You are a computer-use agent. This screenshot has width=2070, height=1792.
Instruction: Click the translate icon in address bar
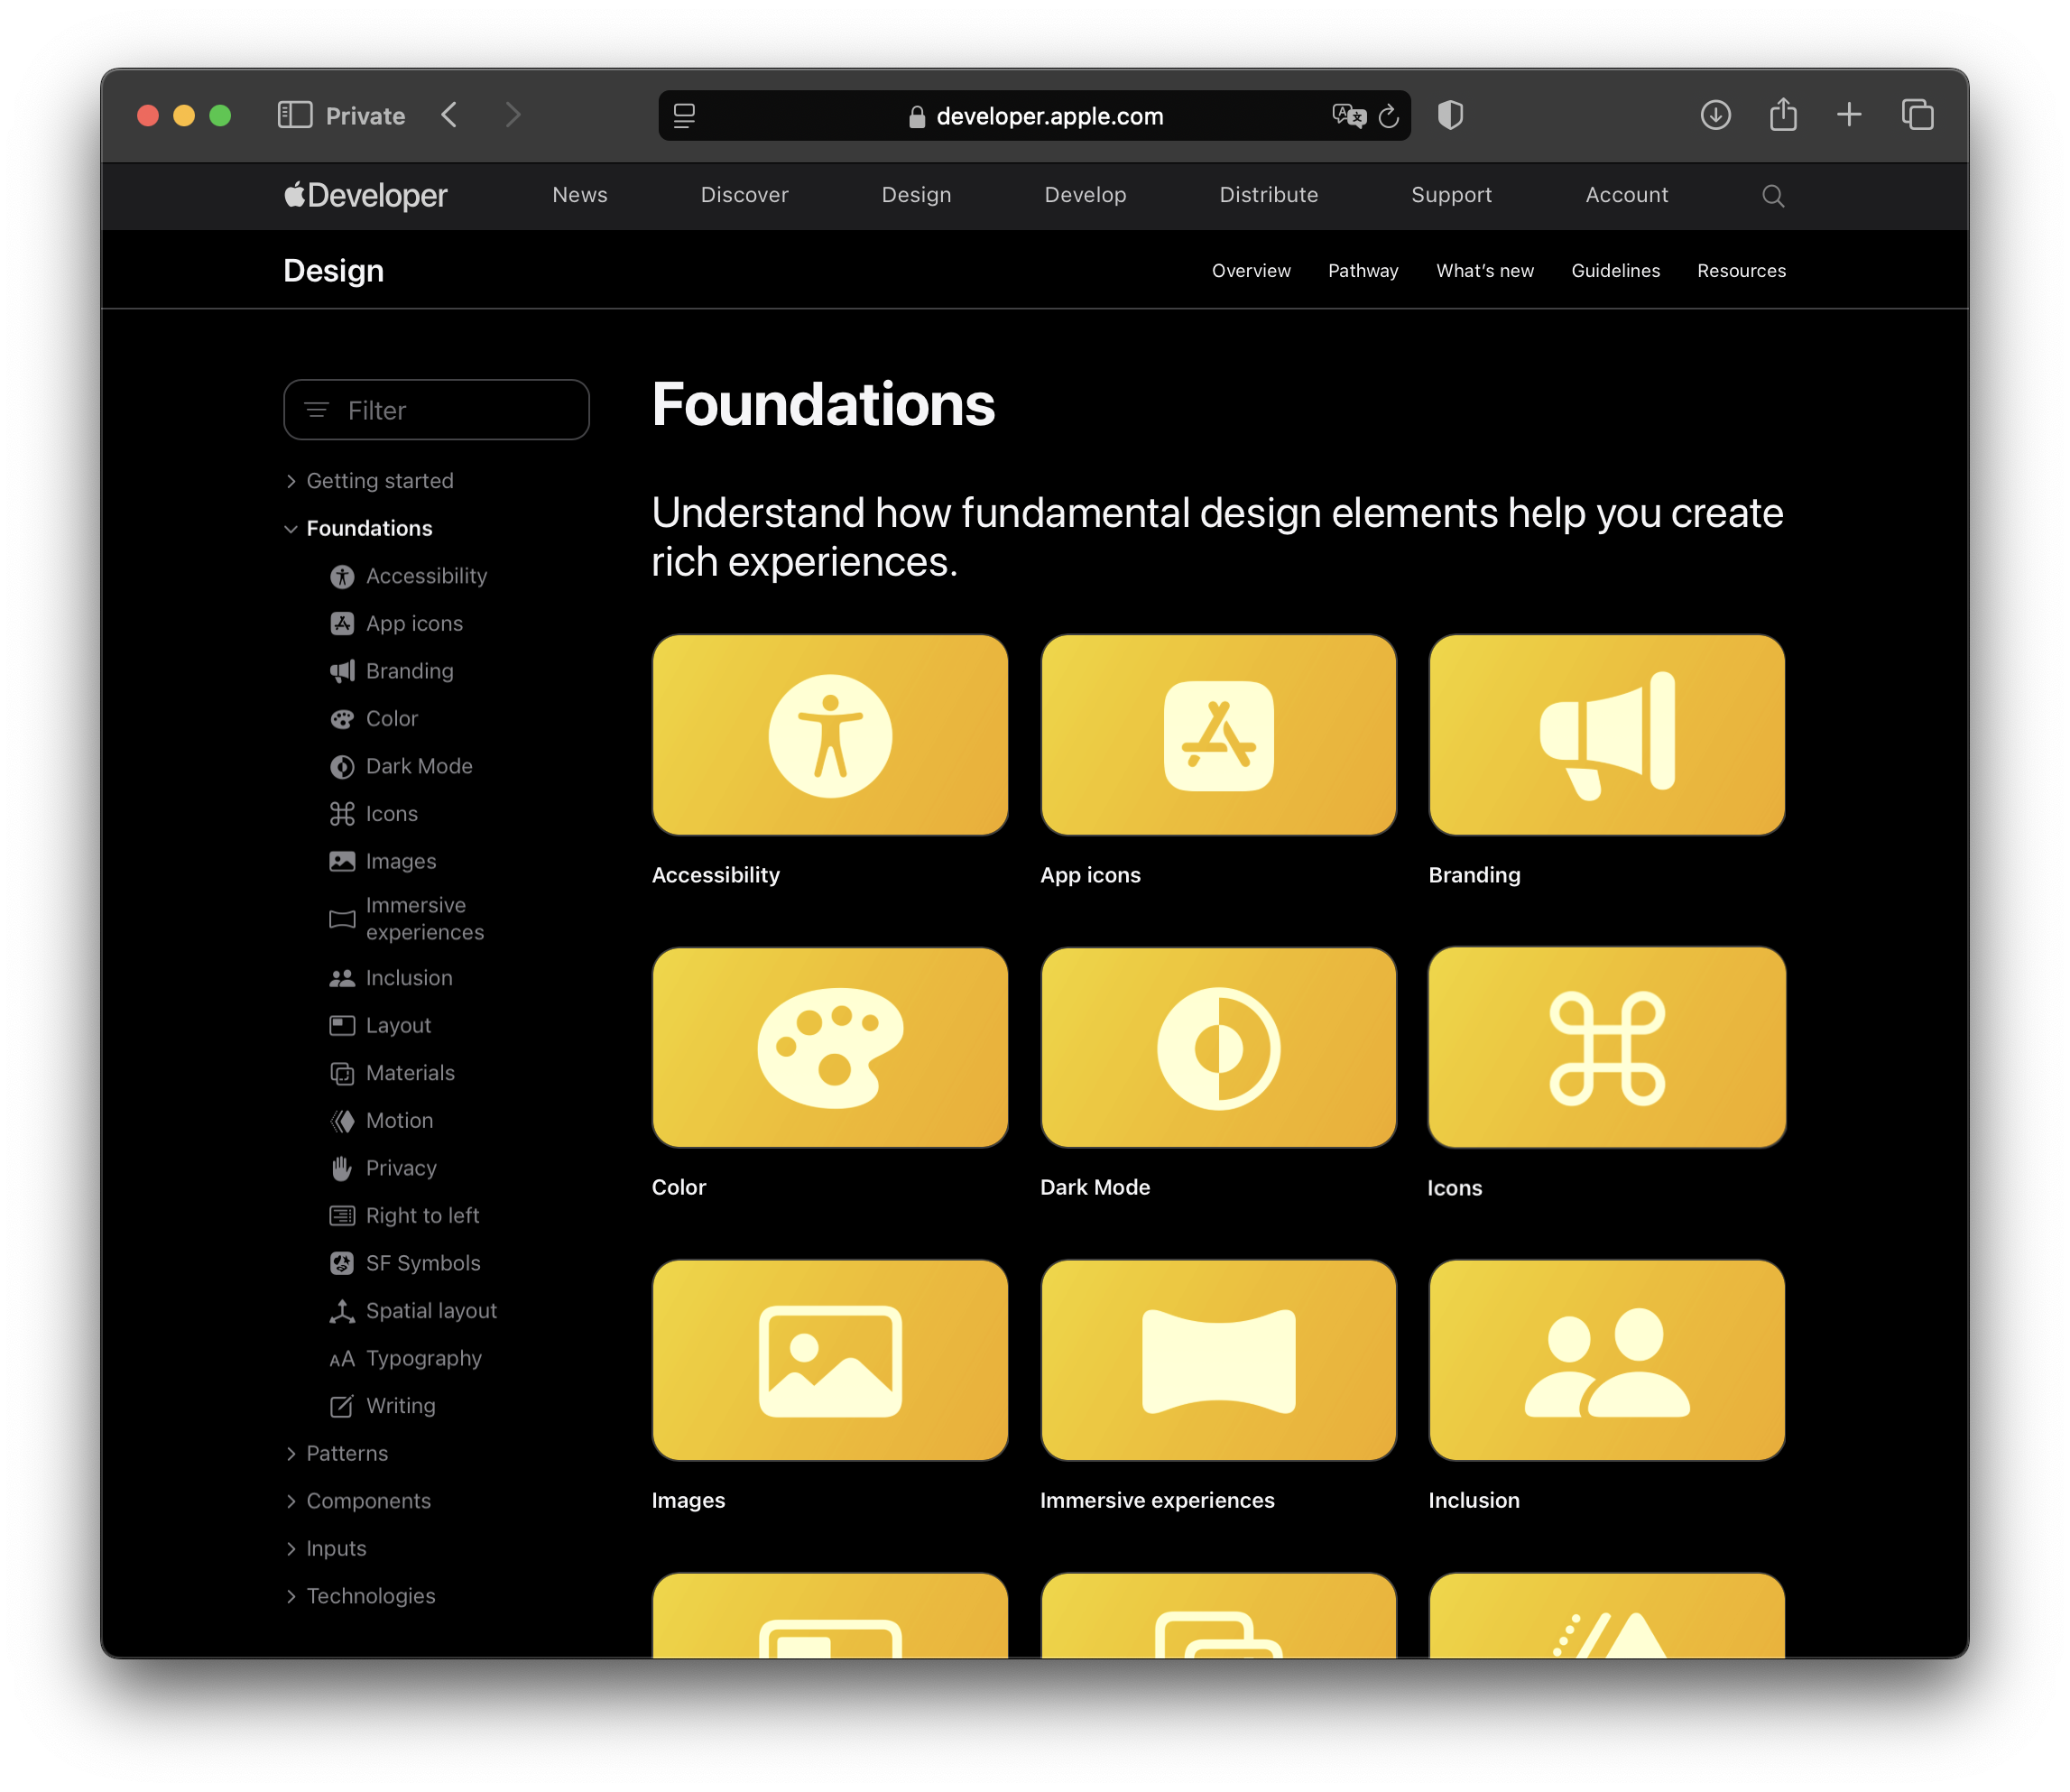click(x=1347, y=116)
